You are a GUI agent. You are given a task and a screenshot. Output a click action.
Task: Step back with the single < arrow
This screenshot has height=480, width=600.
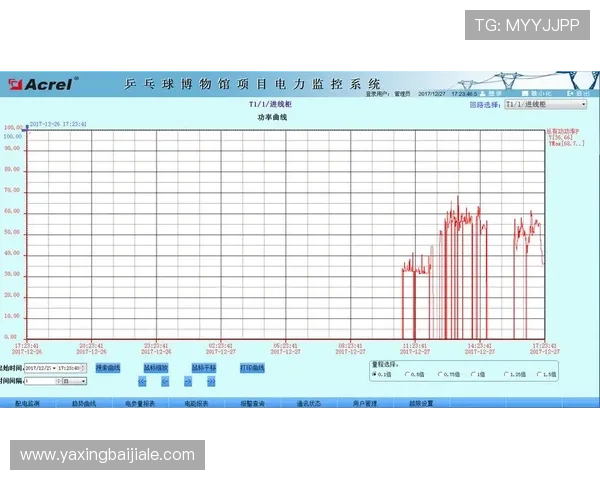164,381
